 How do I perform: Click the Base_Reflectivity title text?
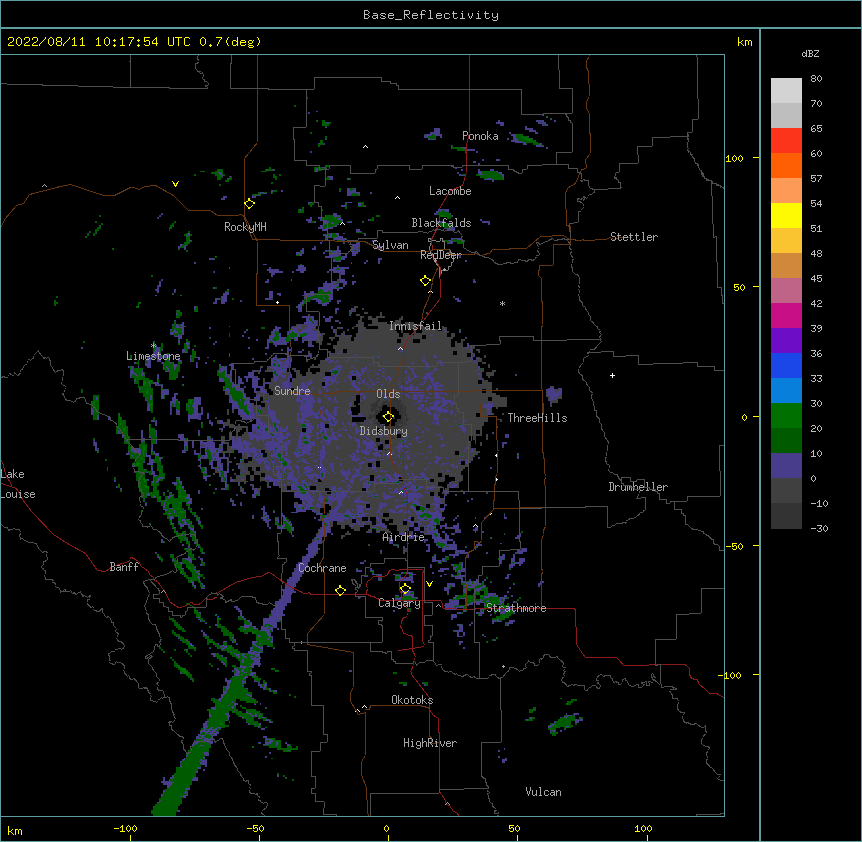431,15
